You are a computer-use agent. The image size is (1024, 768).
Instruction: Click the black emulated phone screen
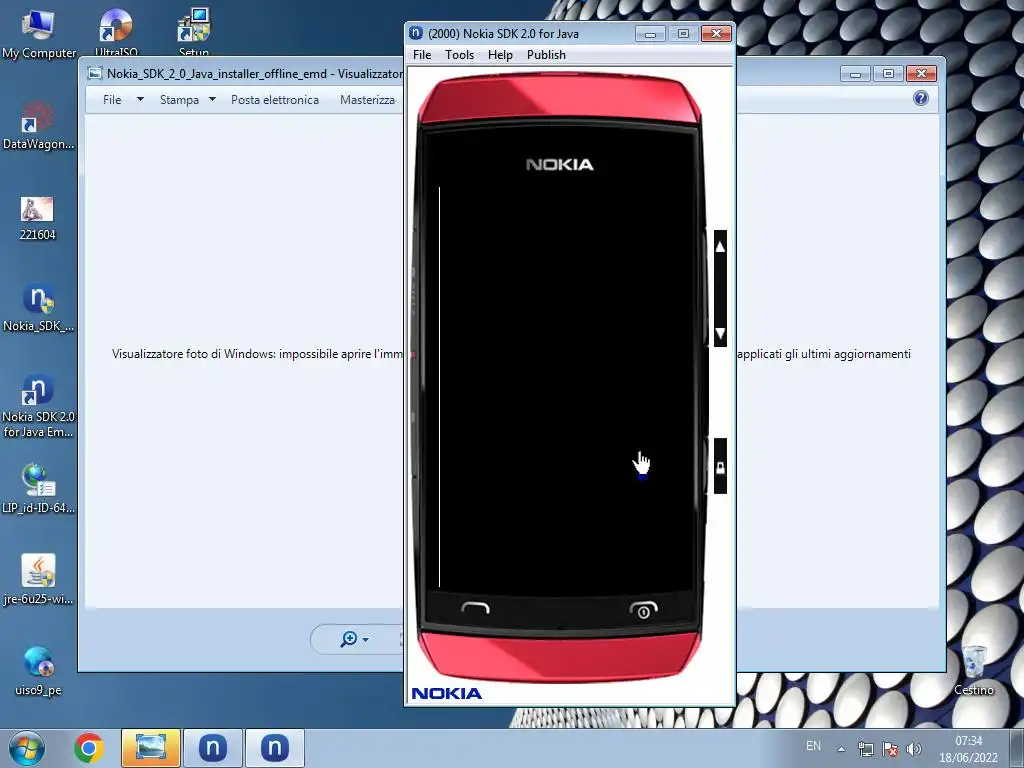coord(562,385)
